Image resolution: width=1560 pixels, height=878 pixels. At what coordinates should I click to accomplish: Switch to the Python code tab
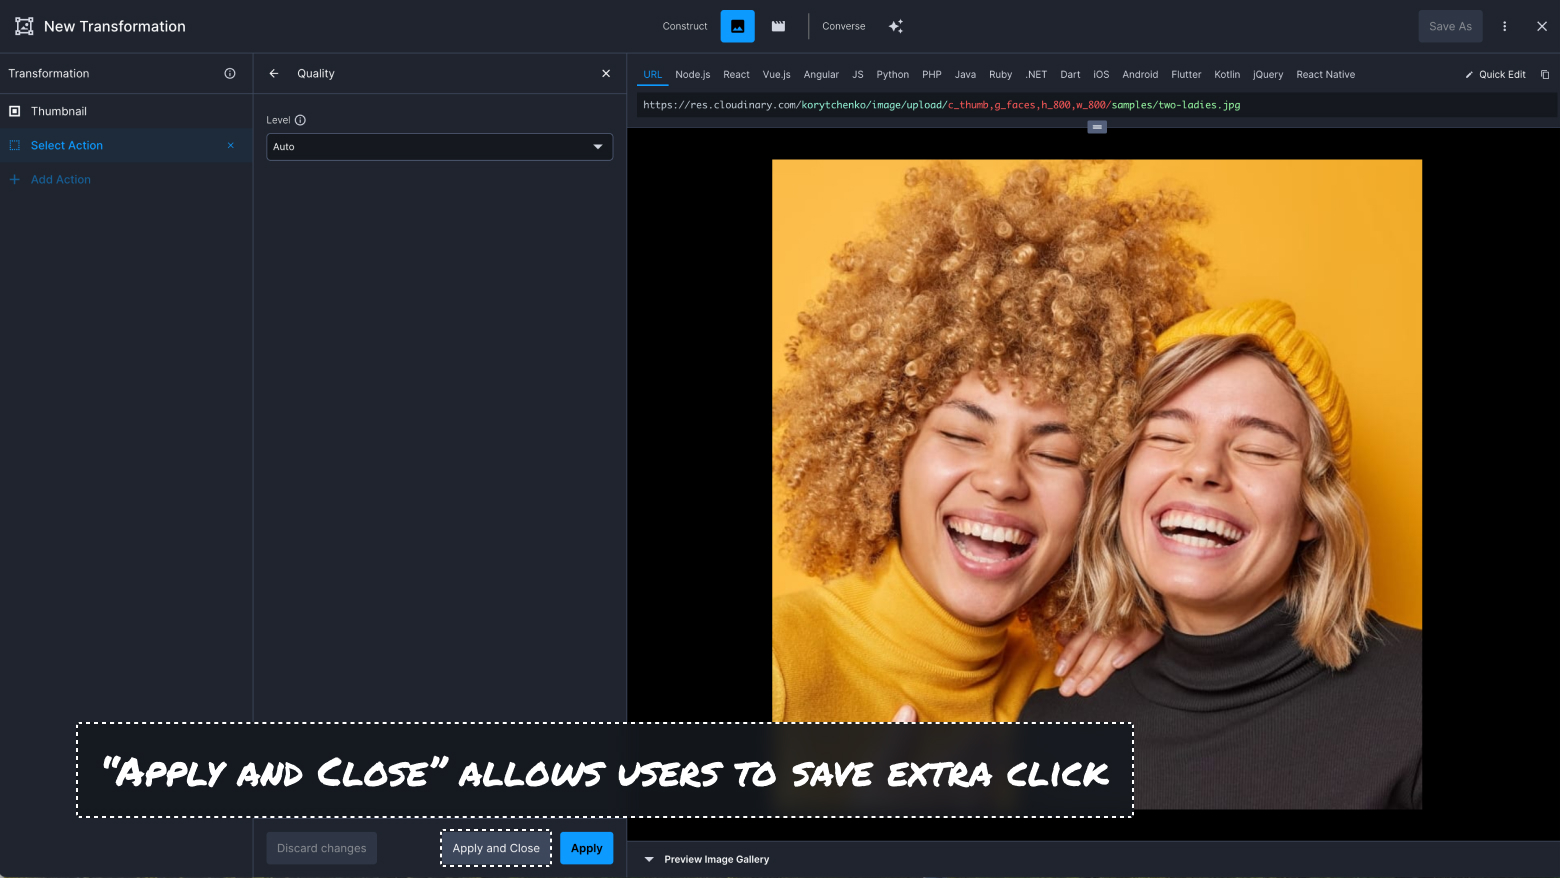892,74
